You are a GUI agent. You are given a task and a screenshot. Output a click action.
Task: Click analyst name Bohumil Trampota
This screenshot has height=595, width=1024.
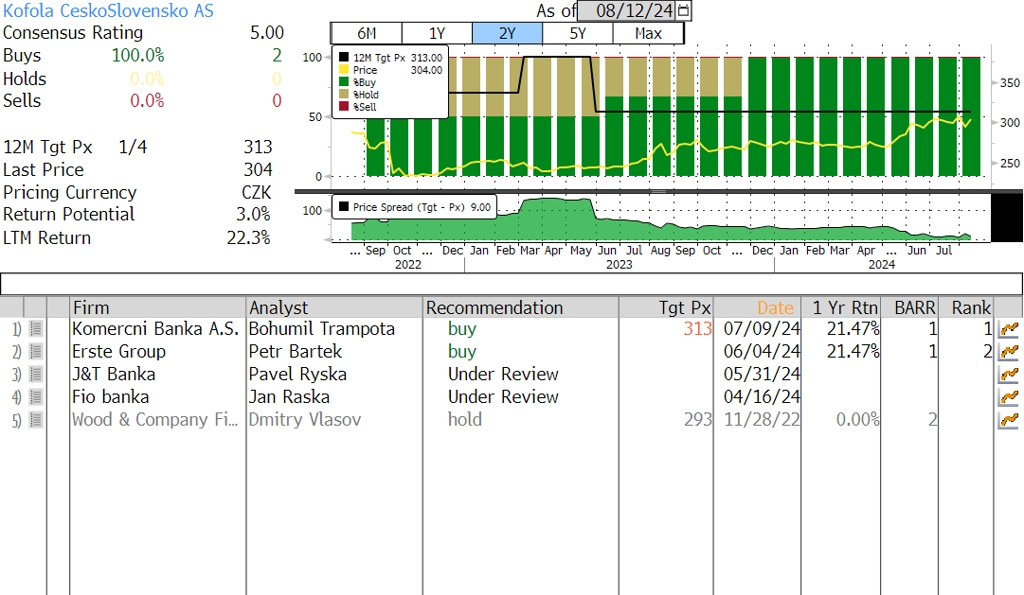(x=322, y=329)
